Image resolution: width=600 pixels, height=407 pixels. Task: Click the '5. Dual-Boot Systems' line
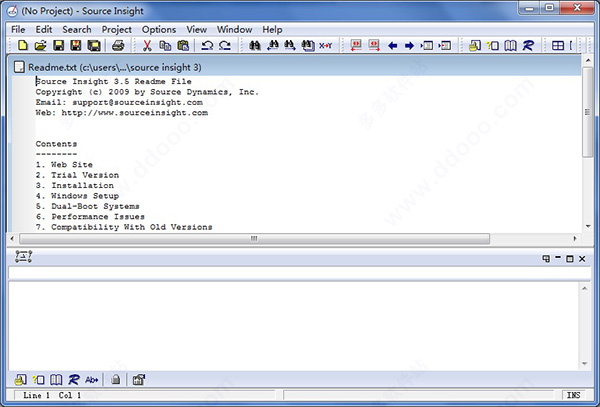88,207
